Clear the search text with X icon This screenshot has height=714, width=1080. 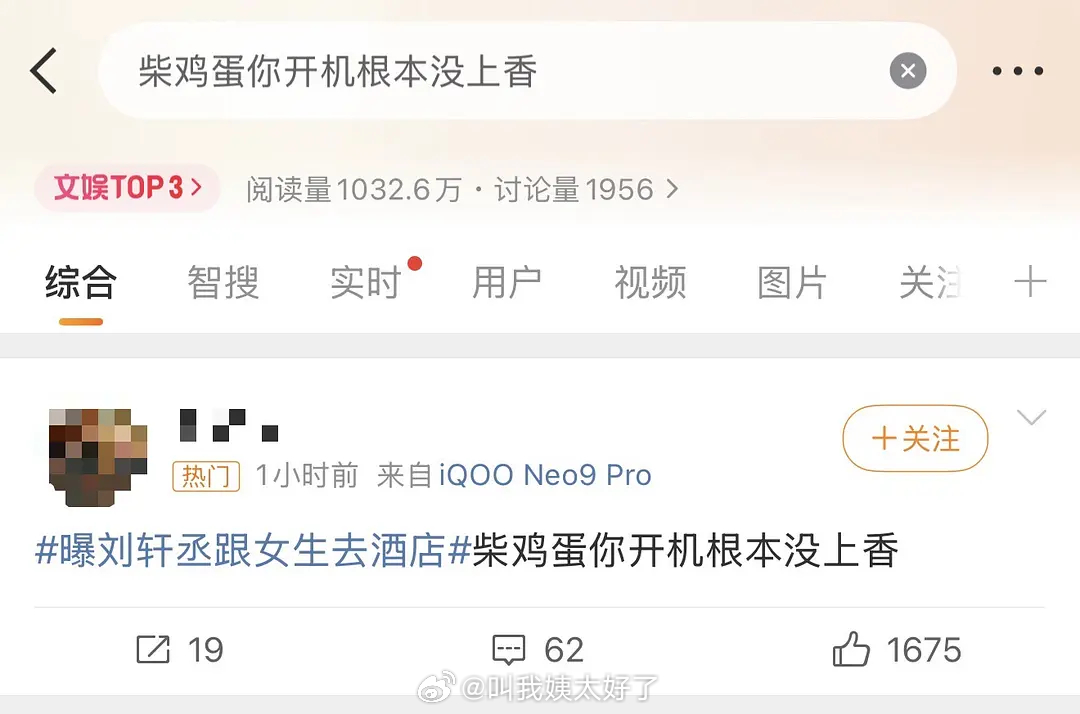[x=907, y=70]
